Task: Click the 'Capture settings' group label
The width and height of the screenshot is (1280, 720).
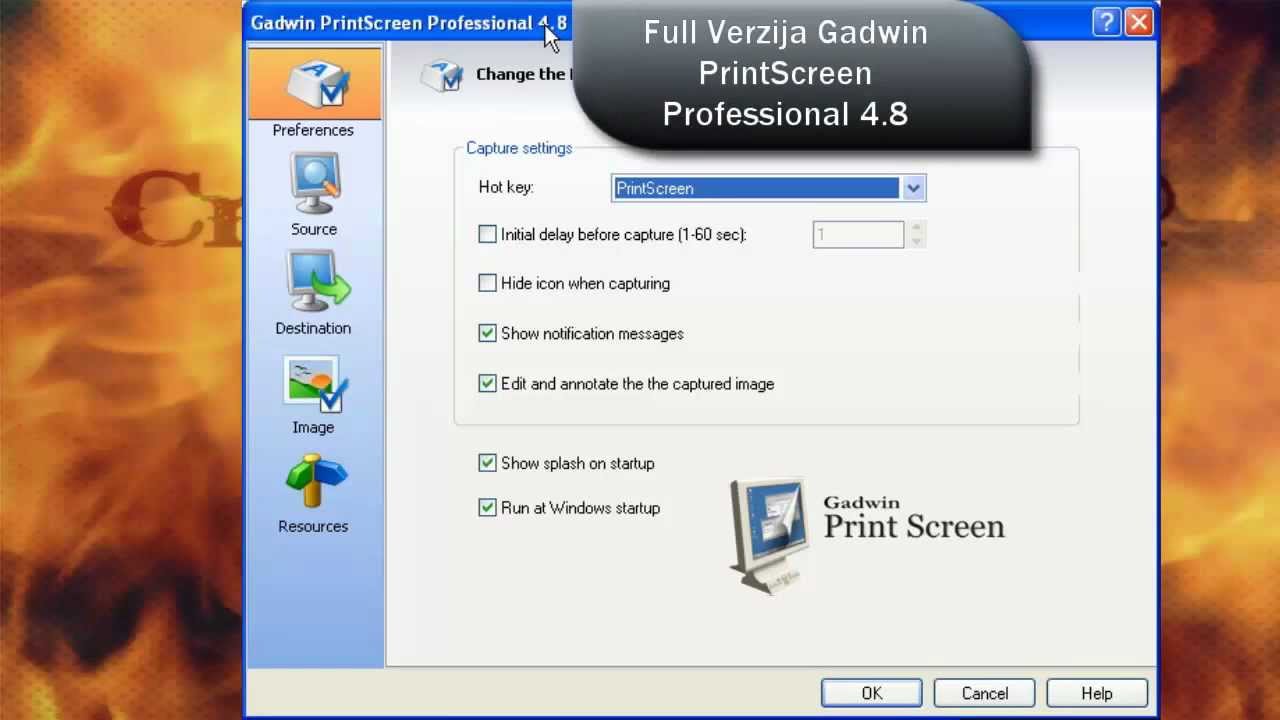Action: (519, 148)
